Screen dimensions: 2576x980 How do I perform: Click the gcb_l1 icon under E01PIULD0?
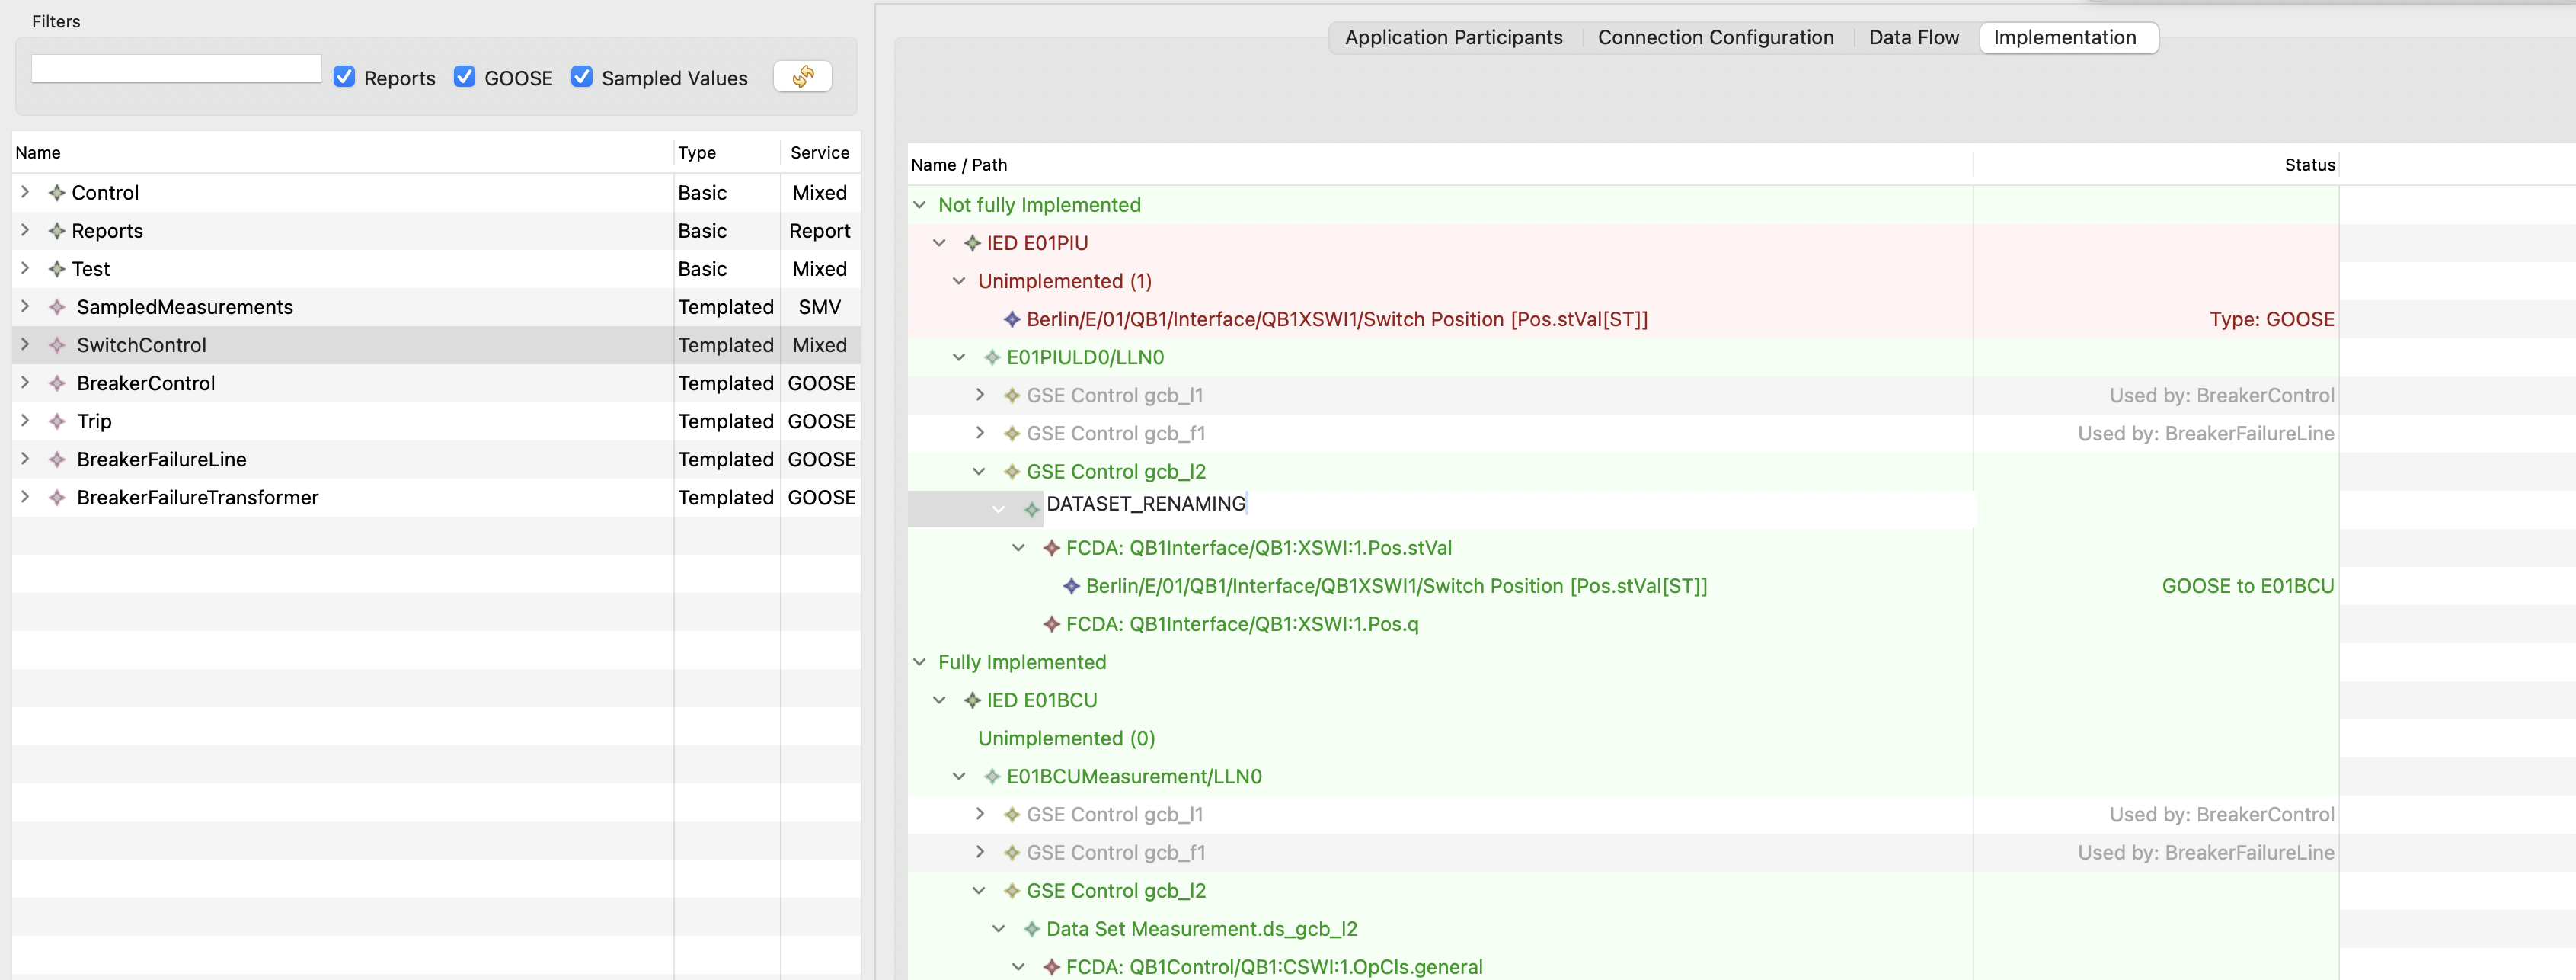click(x=1012, y=395)
